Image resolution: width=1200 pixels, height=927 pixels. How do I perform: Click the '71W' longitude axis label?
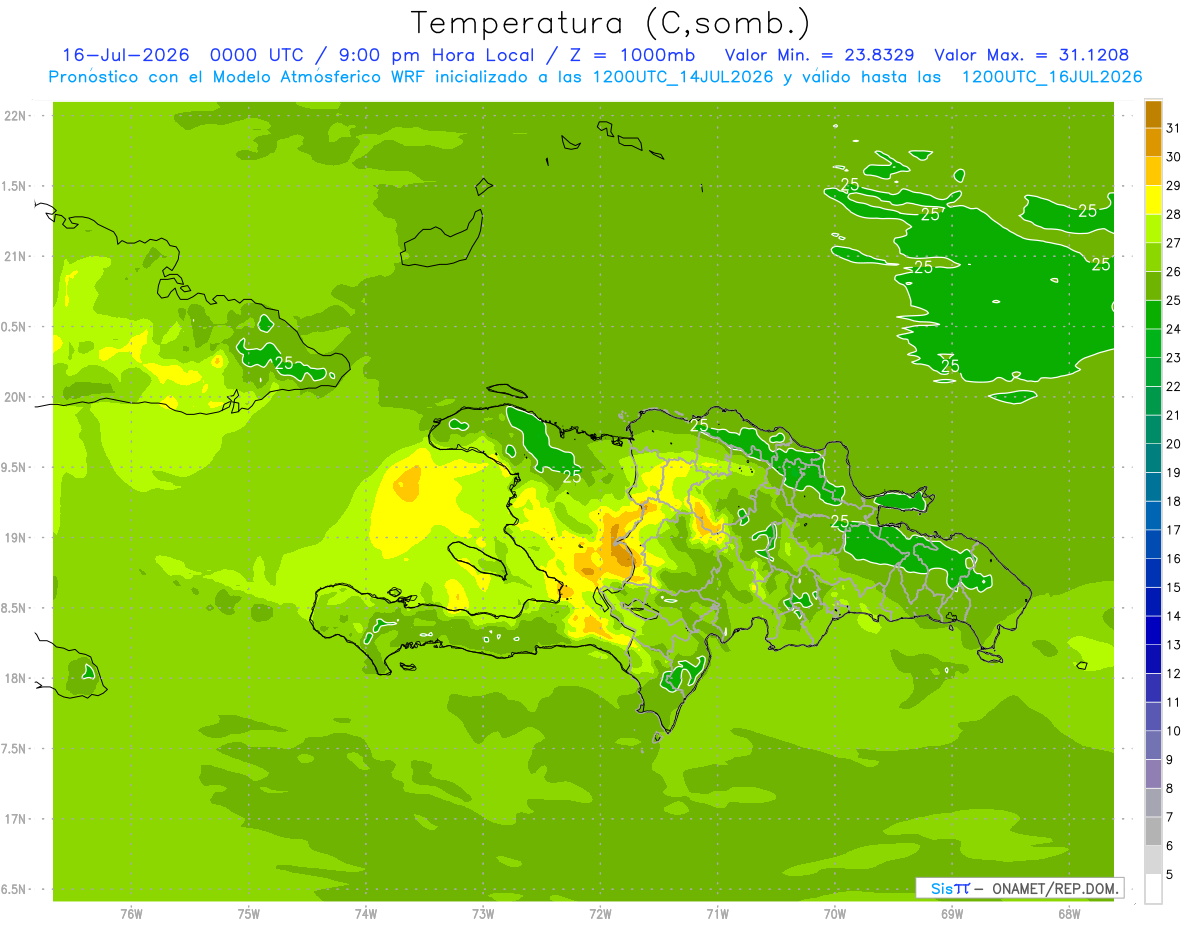click(717, 913)
